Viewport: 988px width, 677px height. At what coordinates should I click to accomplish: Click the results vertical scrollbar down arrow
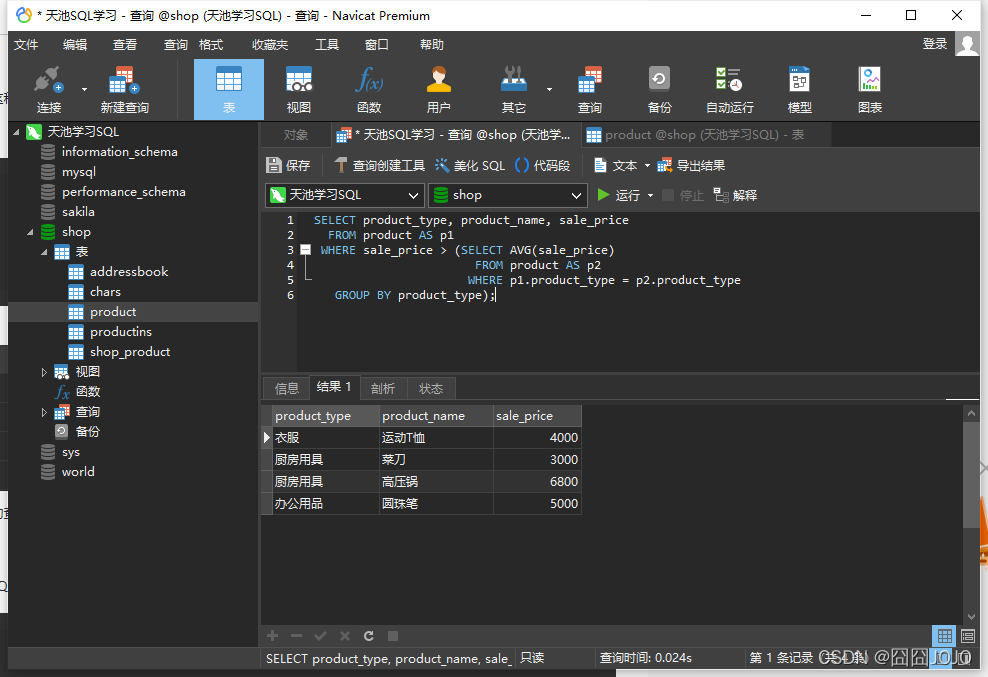coord(970,616)
